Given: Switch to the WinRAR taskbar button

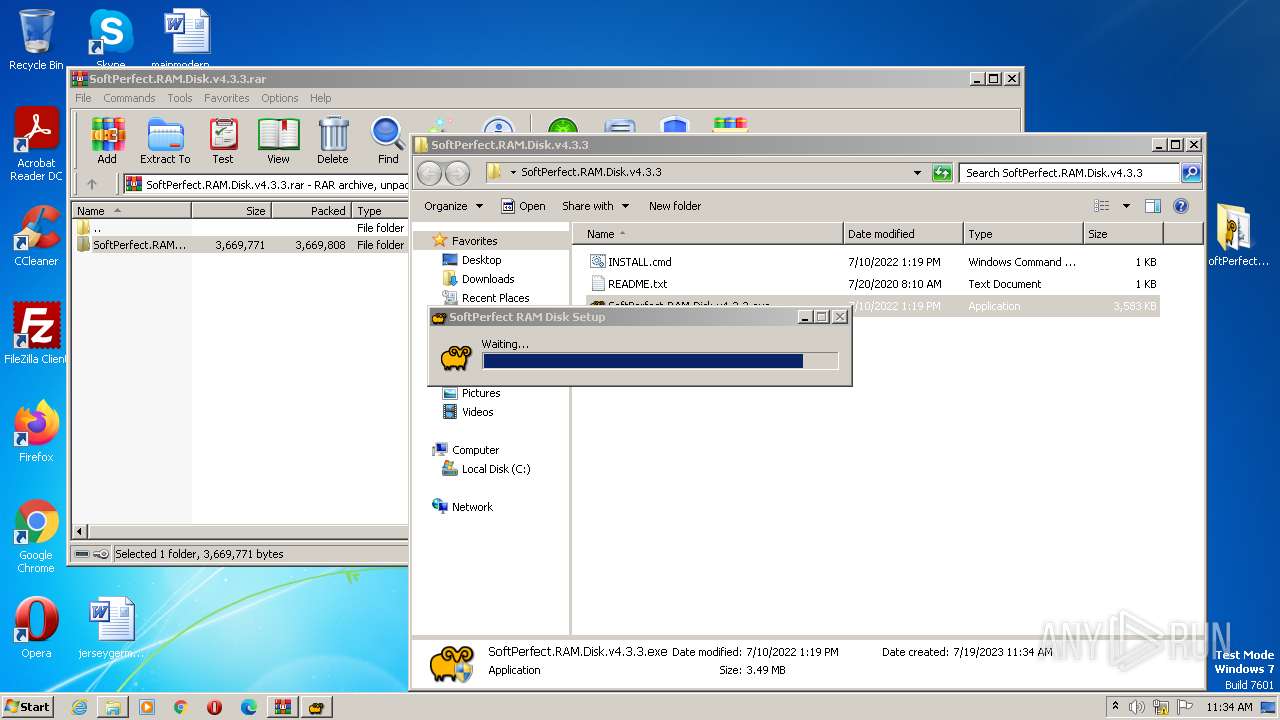Looking at the screenshot, I should click(x=283, y=707).
